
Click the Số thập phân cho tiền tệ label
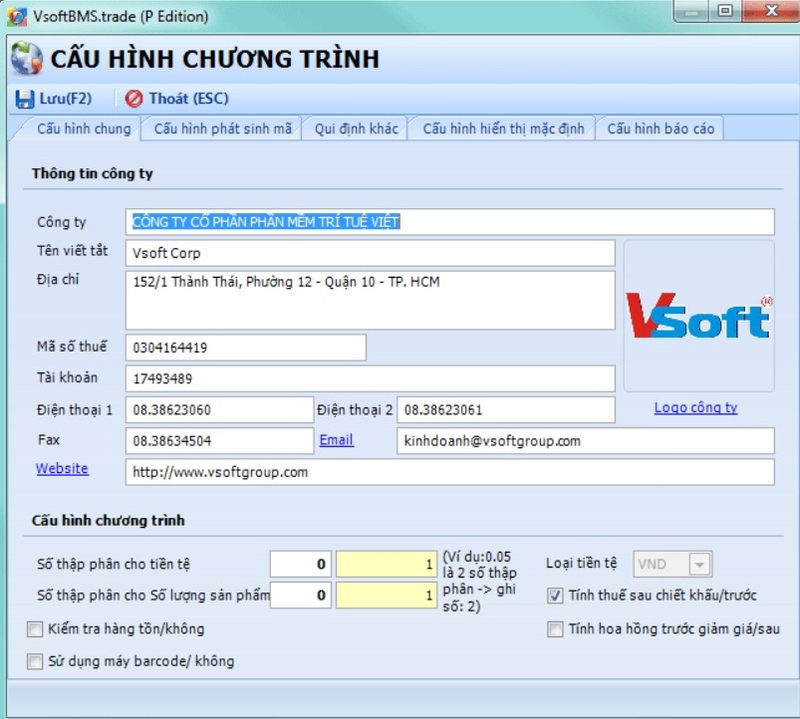pos(113,564)
